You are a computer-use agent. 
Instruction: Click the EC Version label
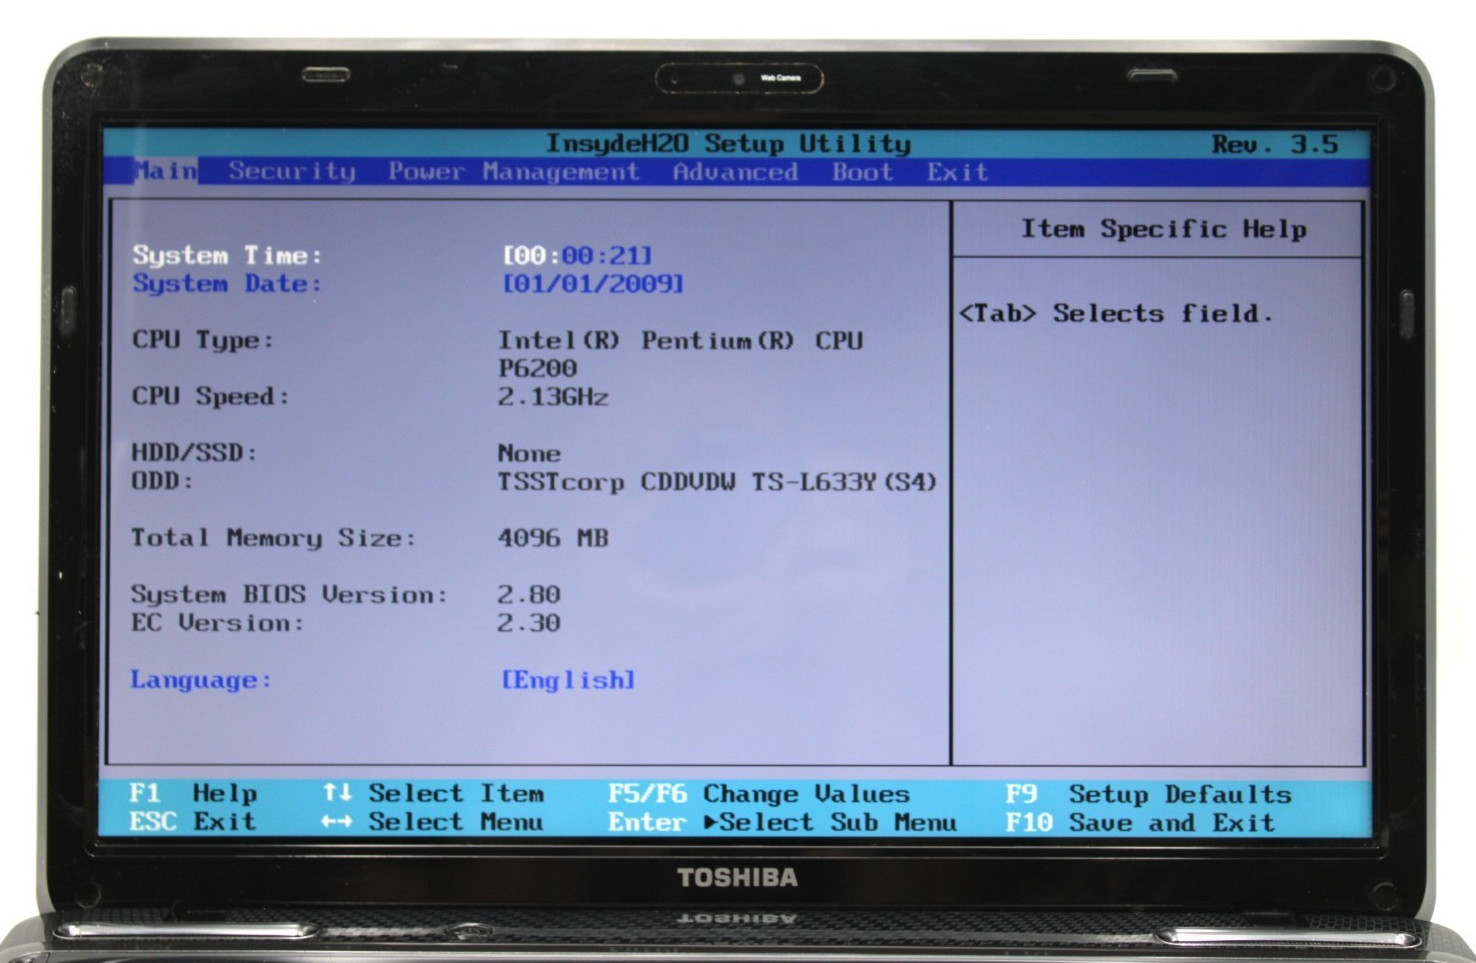(218, 623)
